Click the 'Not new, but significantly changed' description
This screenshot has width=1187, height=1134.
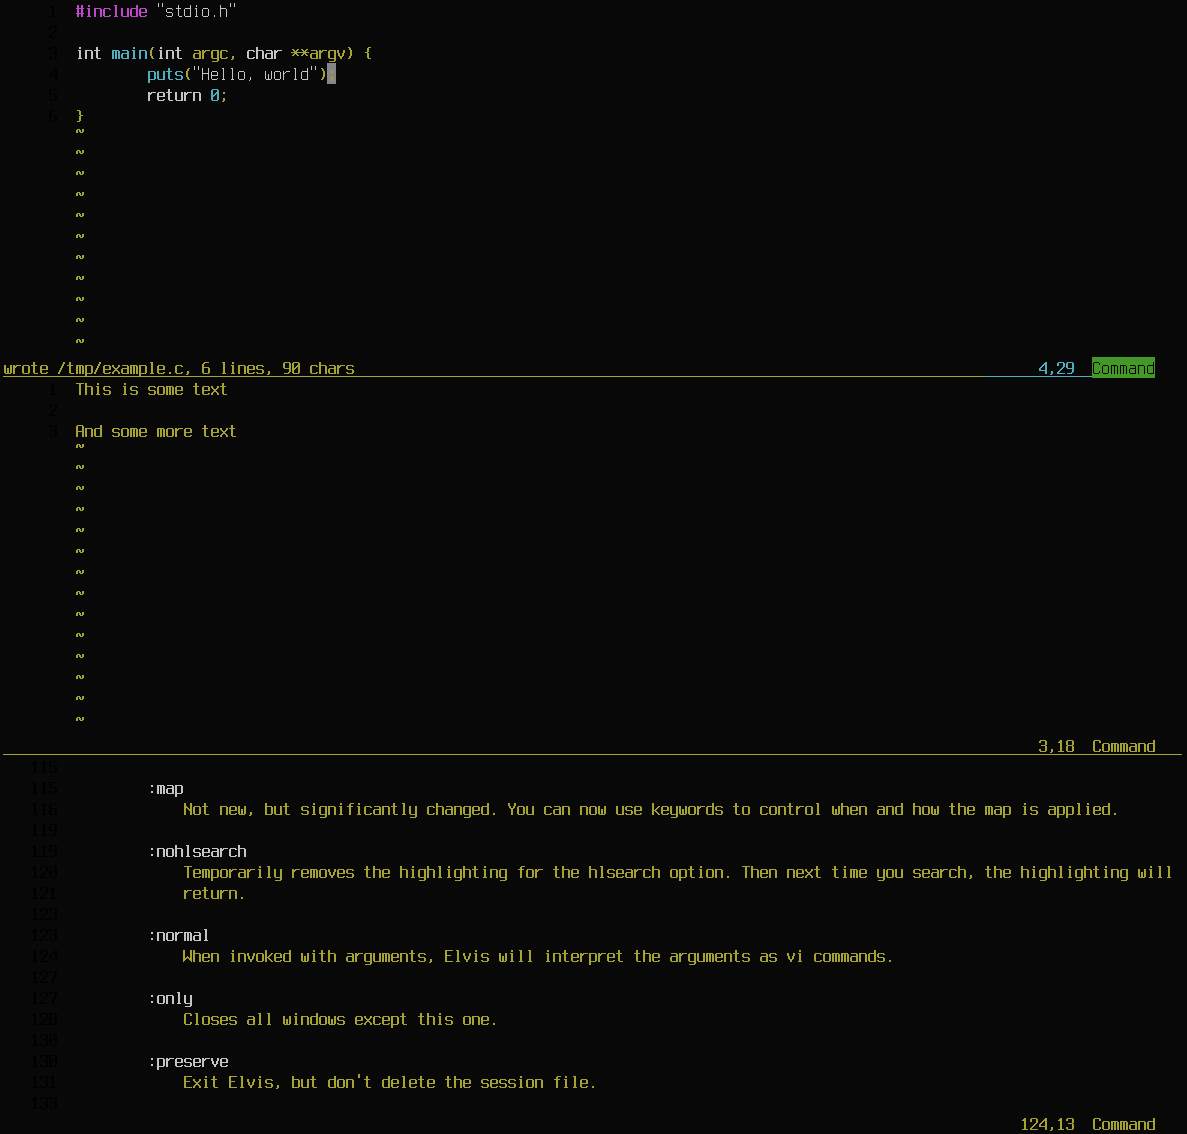coord(650,810)
